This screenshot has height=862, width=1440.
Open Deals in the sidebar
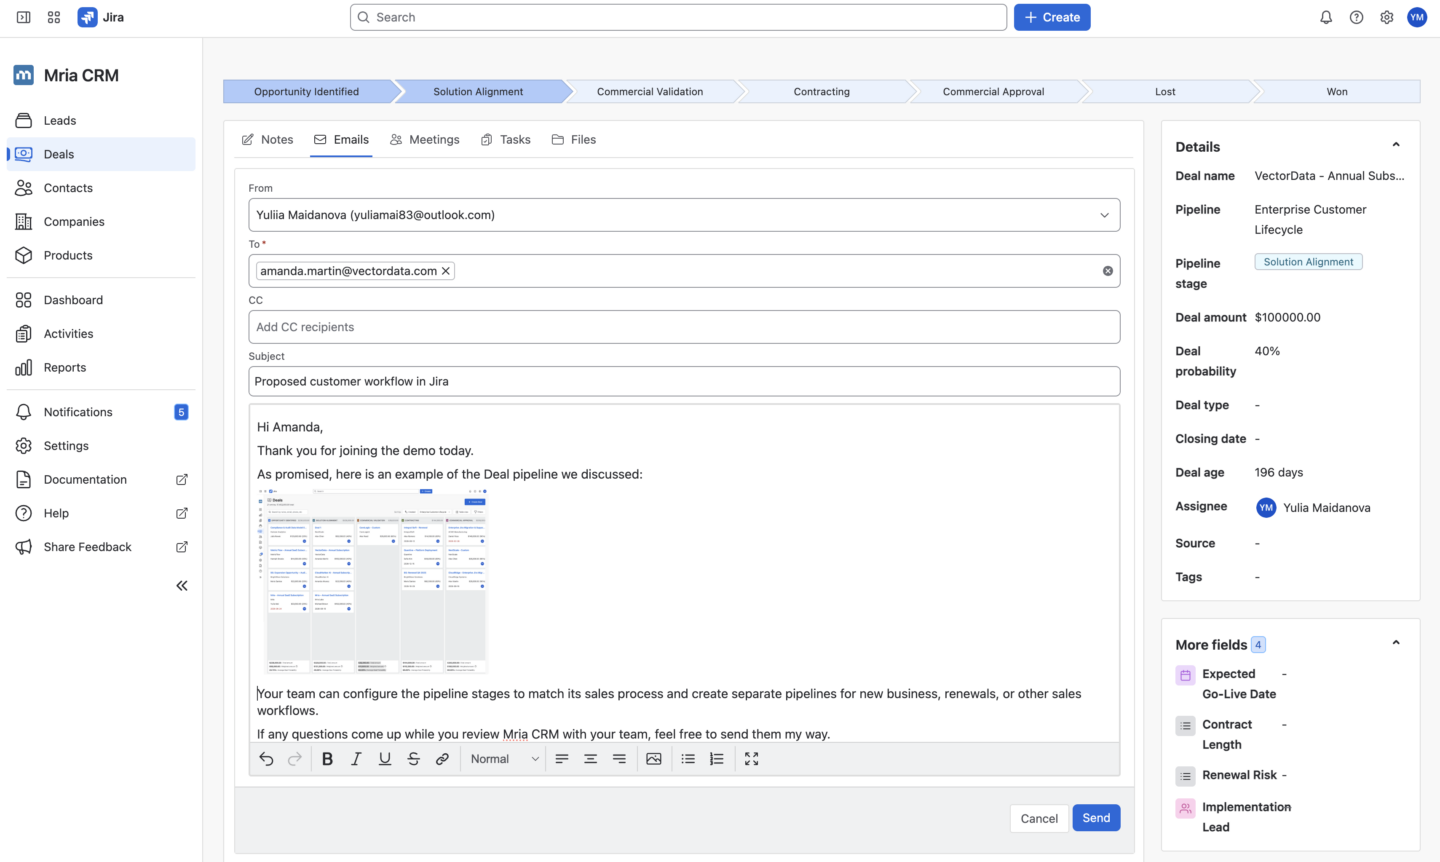pyautogui.click(x=101, y=154)
